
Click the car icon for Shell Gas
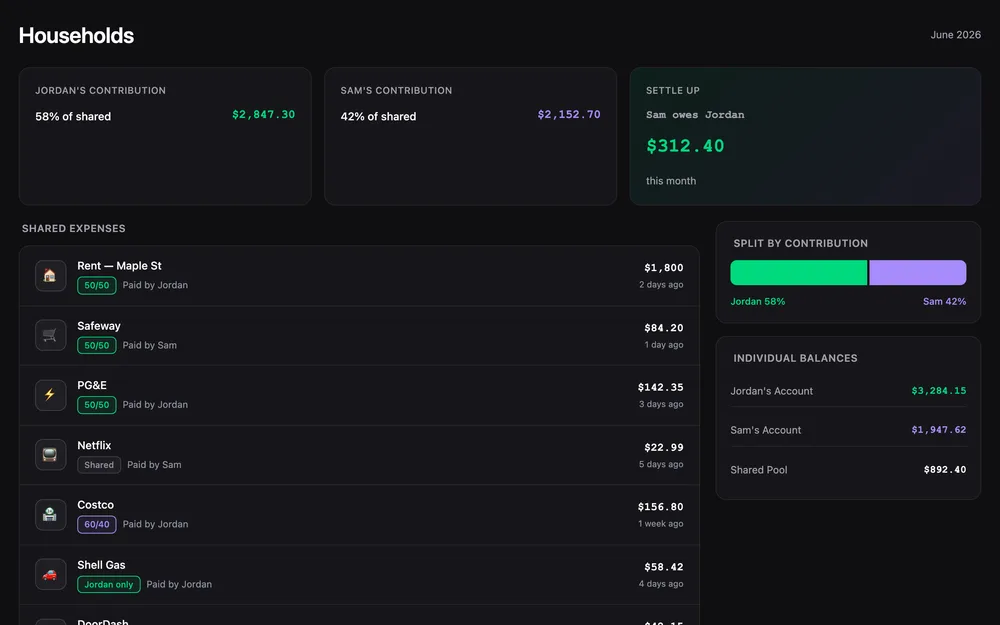(50, 575)
